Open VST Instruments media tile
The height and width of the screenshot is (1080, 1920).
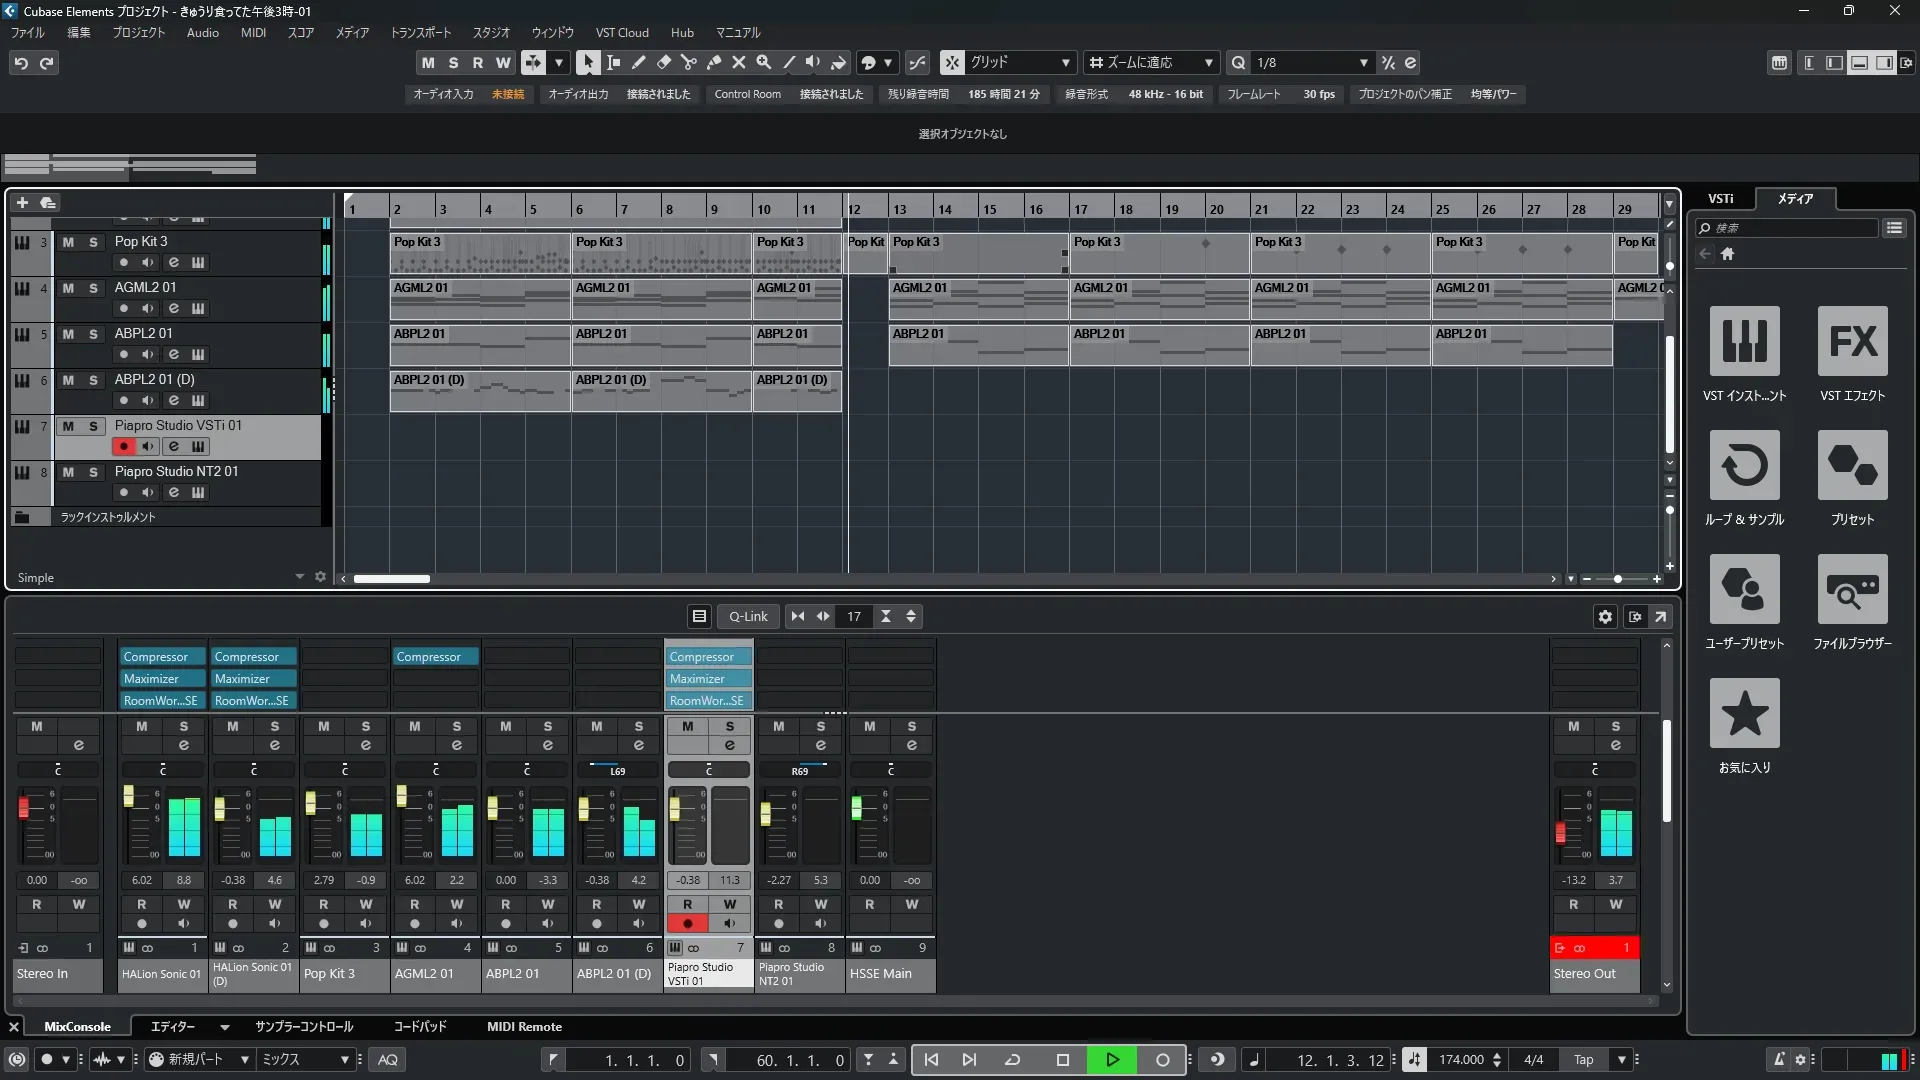(x=1744, y=342)
